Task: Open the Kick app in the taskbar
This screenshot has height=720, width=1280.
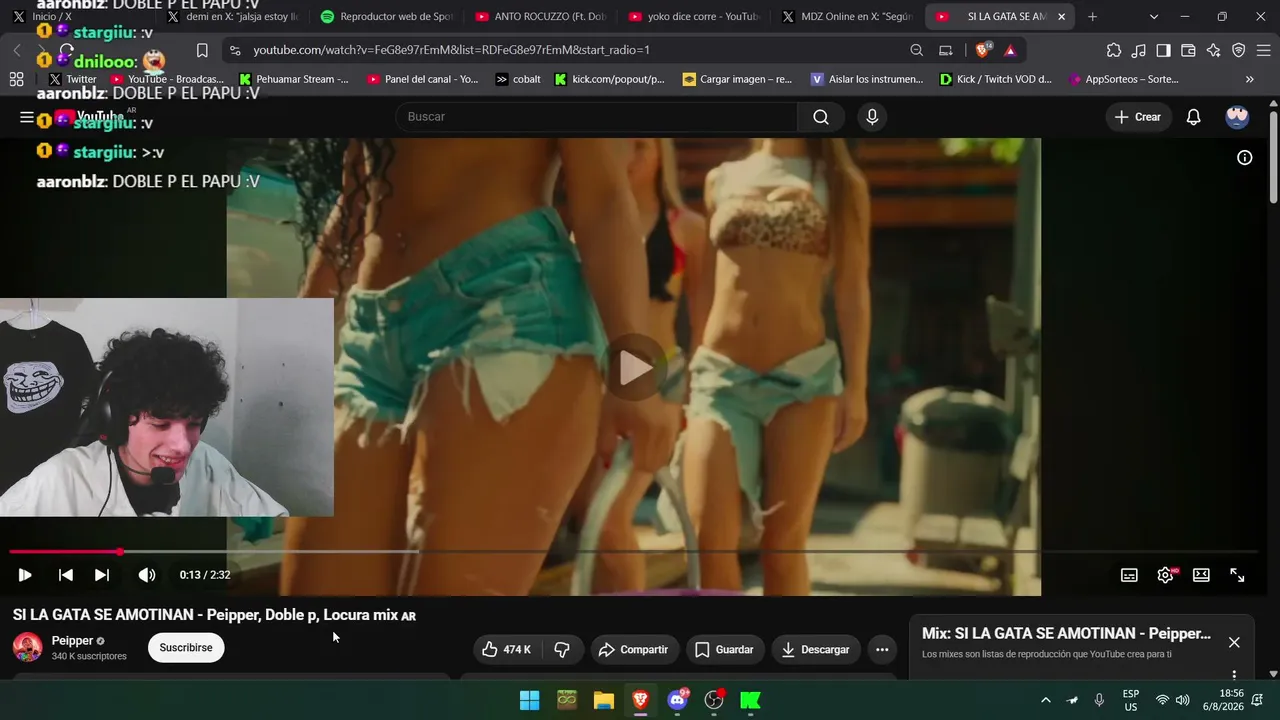Action: 751,700
